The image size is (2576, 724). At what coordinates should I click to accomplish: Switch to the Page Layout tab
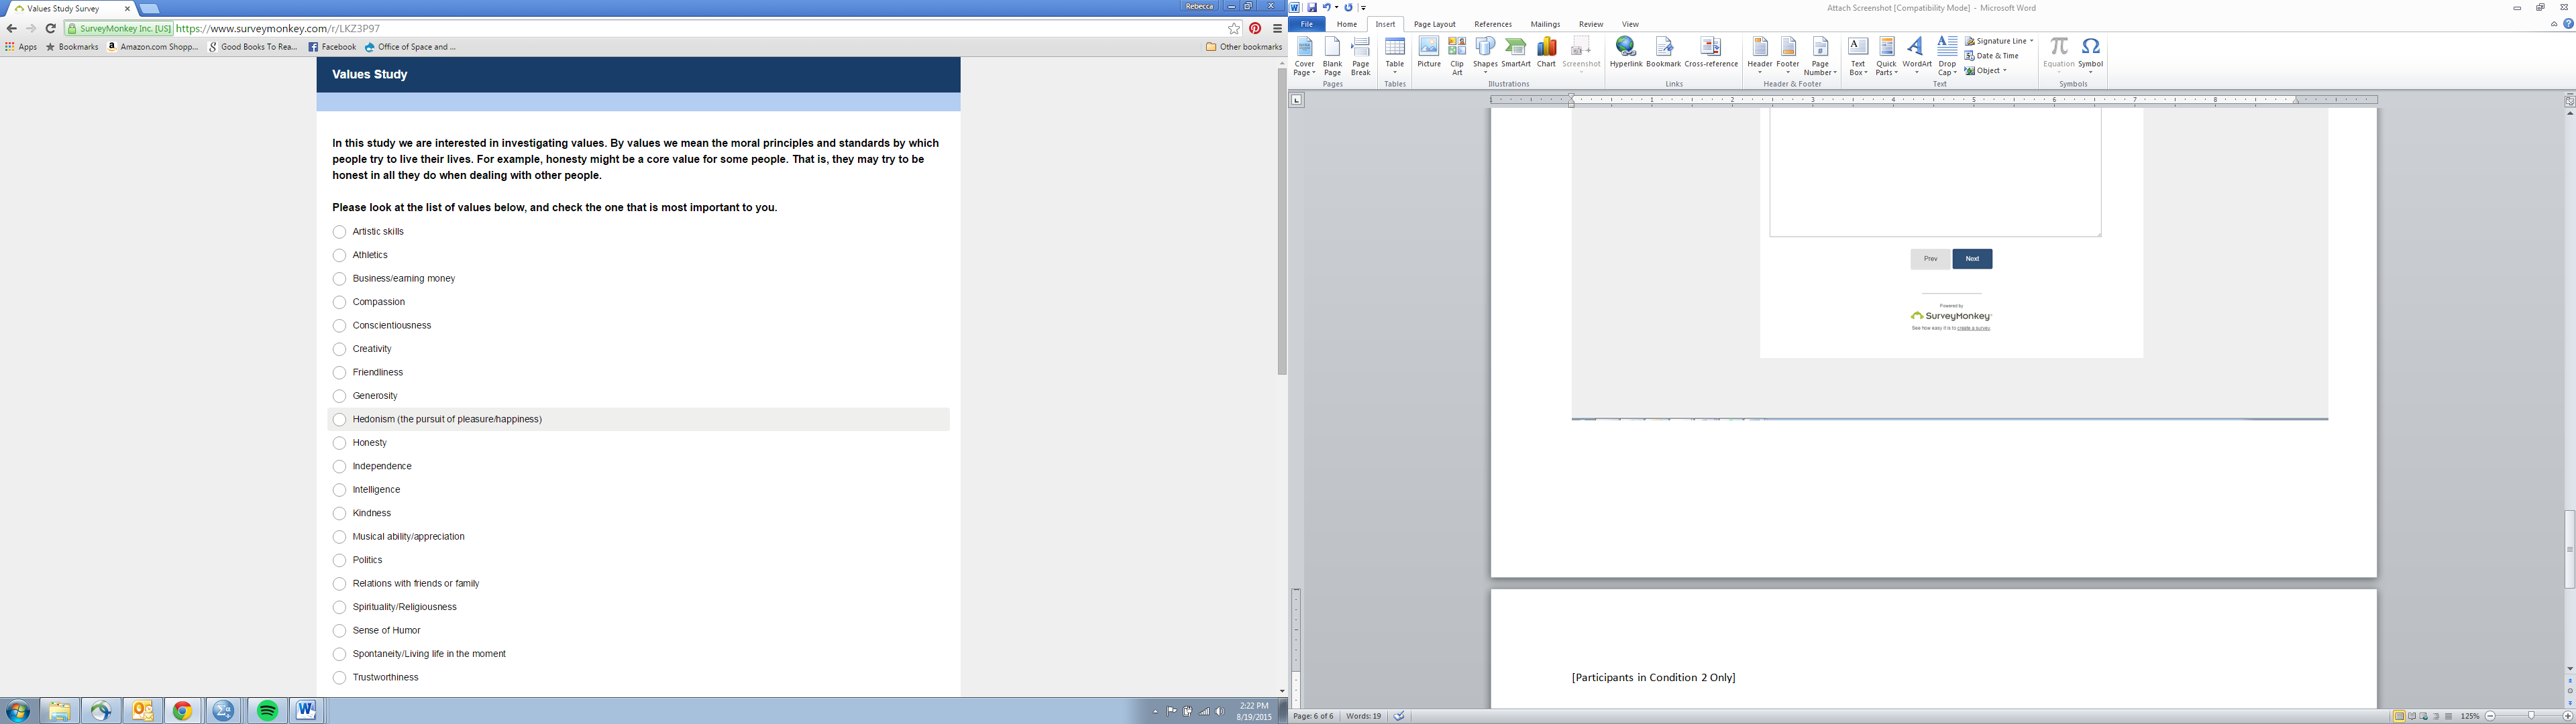[x=1434, y=24]
